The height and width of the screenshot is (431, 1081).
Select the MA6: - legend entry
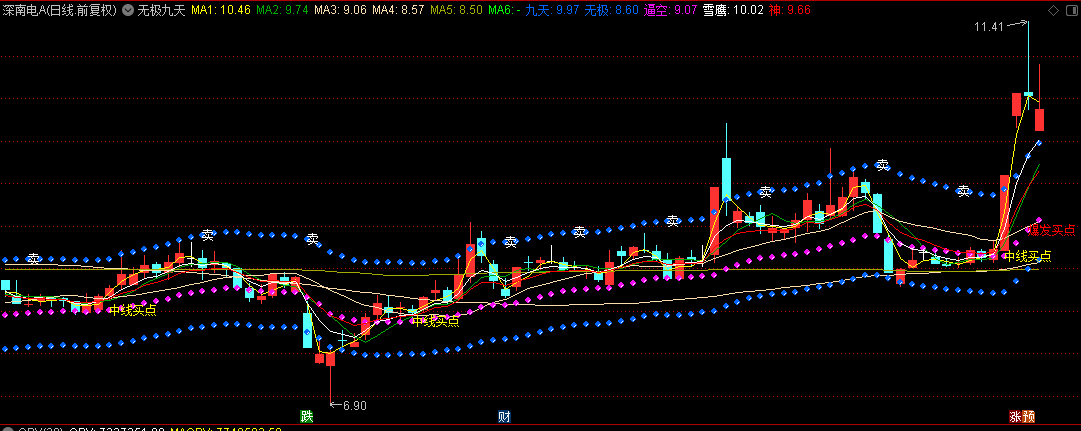[x=504, y=10]
